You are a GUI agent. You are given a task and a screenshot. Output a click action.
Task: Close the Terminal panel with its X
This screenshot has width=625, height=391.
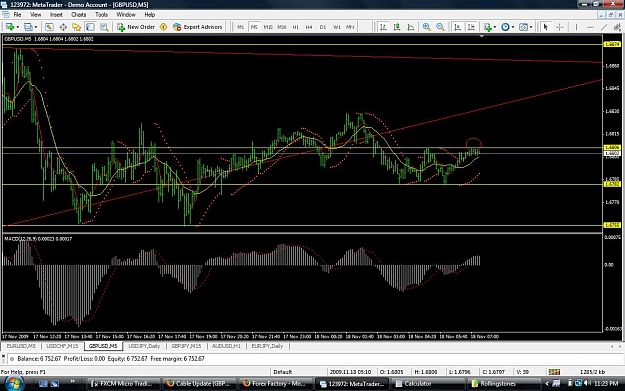4,356
